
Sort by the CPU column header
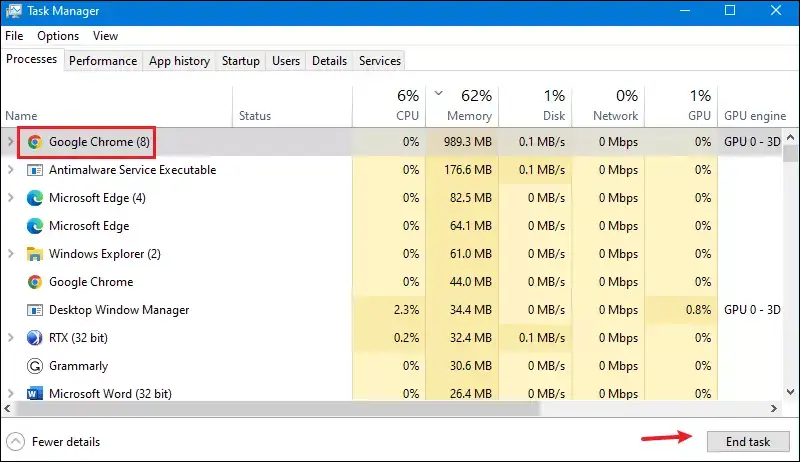tap(389, 107)
